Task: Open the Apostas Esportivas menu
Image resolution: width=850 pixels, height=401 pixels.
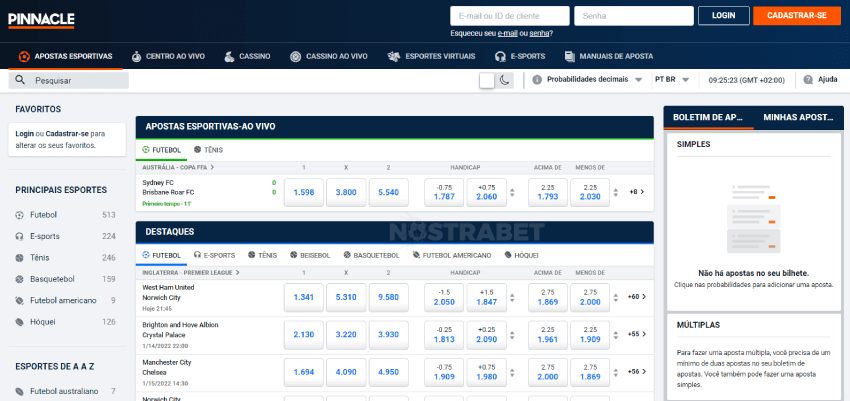Action: click(66, 56)
